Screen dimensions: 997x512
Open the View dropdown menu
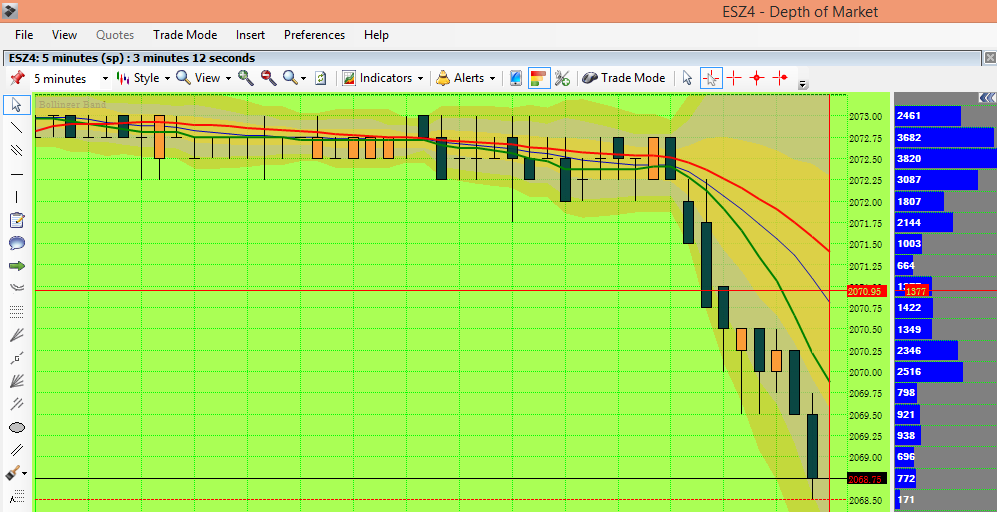pyautogui.click(x=203, y=78)
